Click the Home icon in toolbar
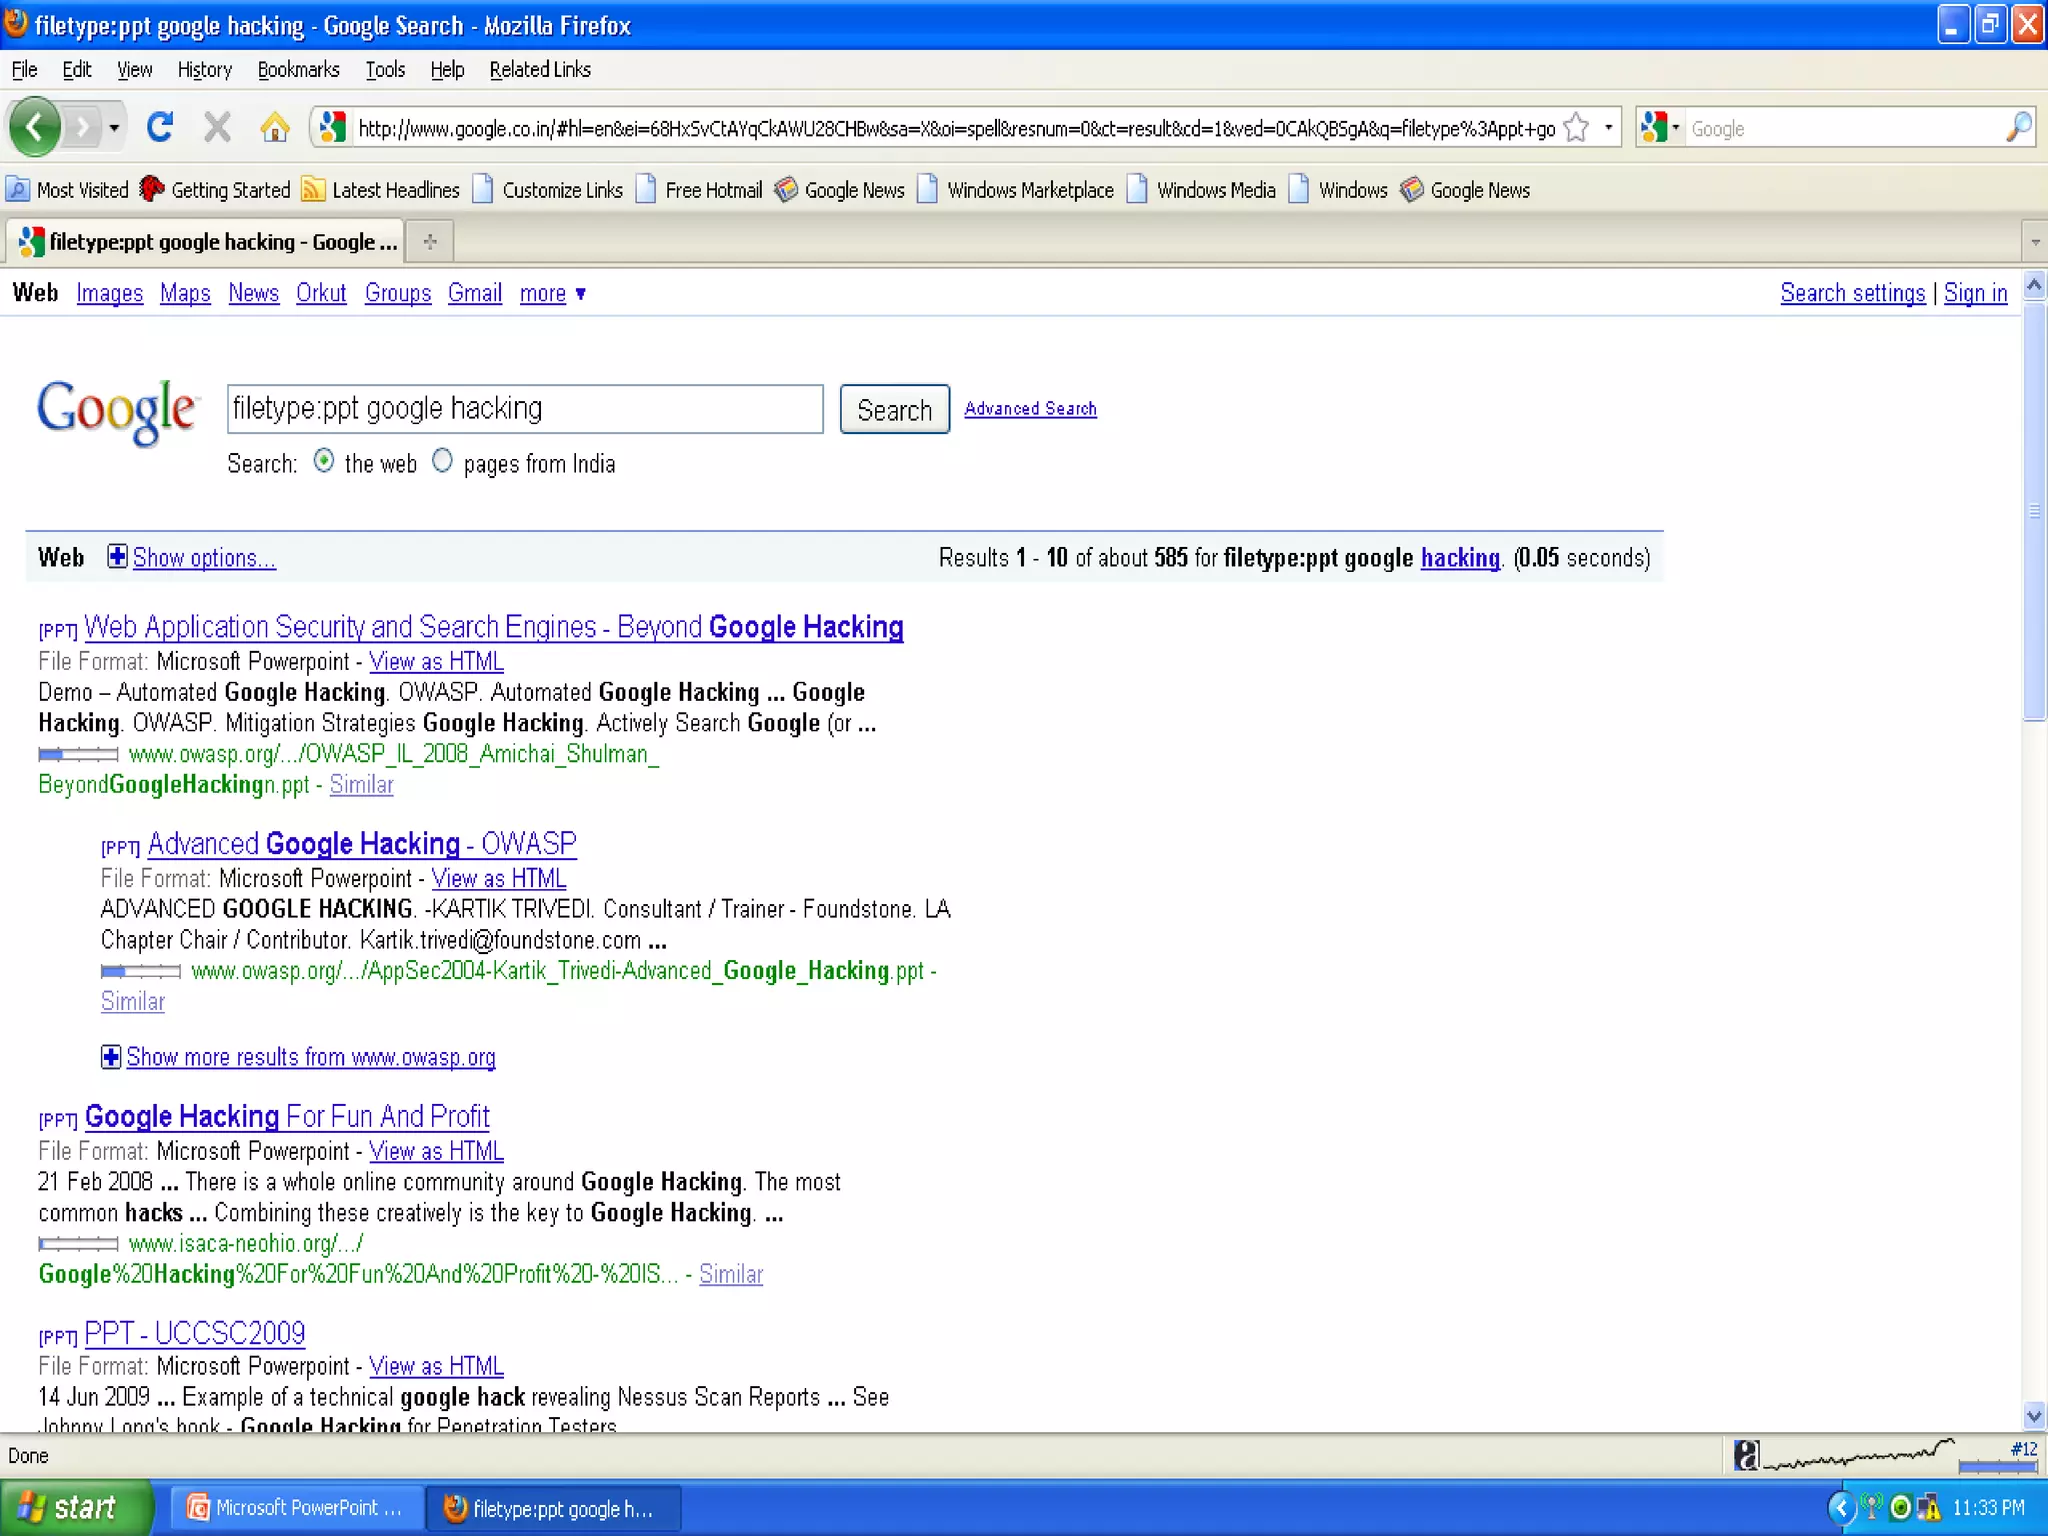This screenshot has width=2048, height=1536. click(x=274, y=127)
